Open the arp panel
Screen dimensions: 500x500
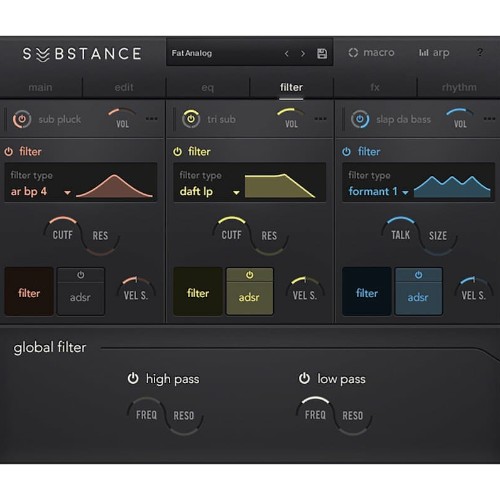pyautogui.click(x=434, y=53)
